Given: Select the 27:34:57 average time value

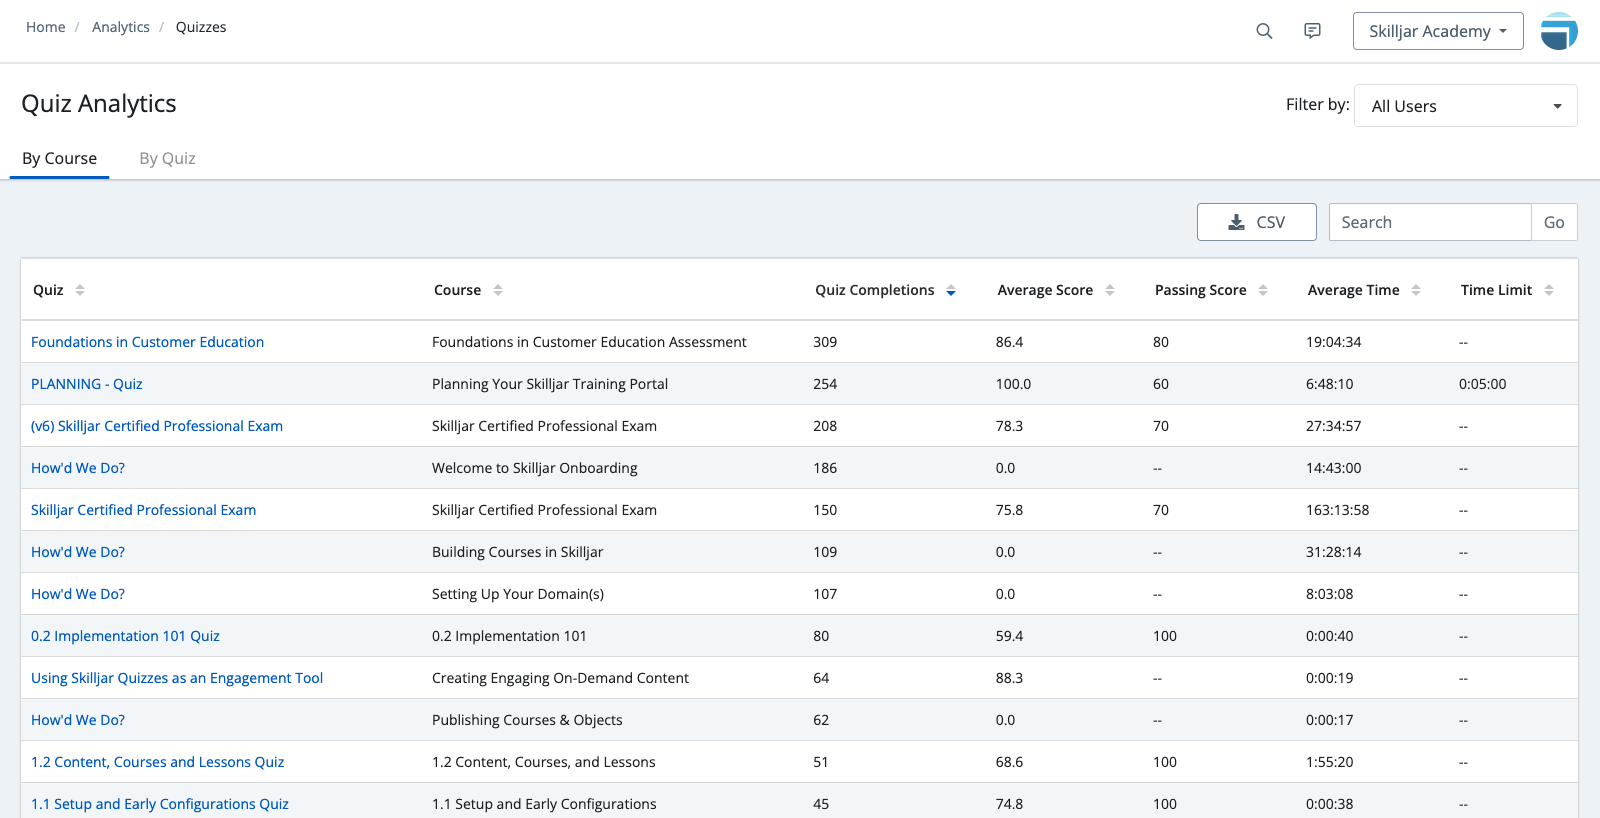Looking at the screenshot, I should (1333, 426).
